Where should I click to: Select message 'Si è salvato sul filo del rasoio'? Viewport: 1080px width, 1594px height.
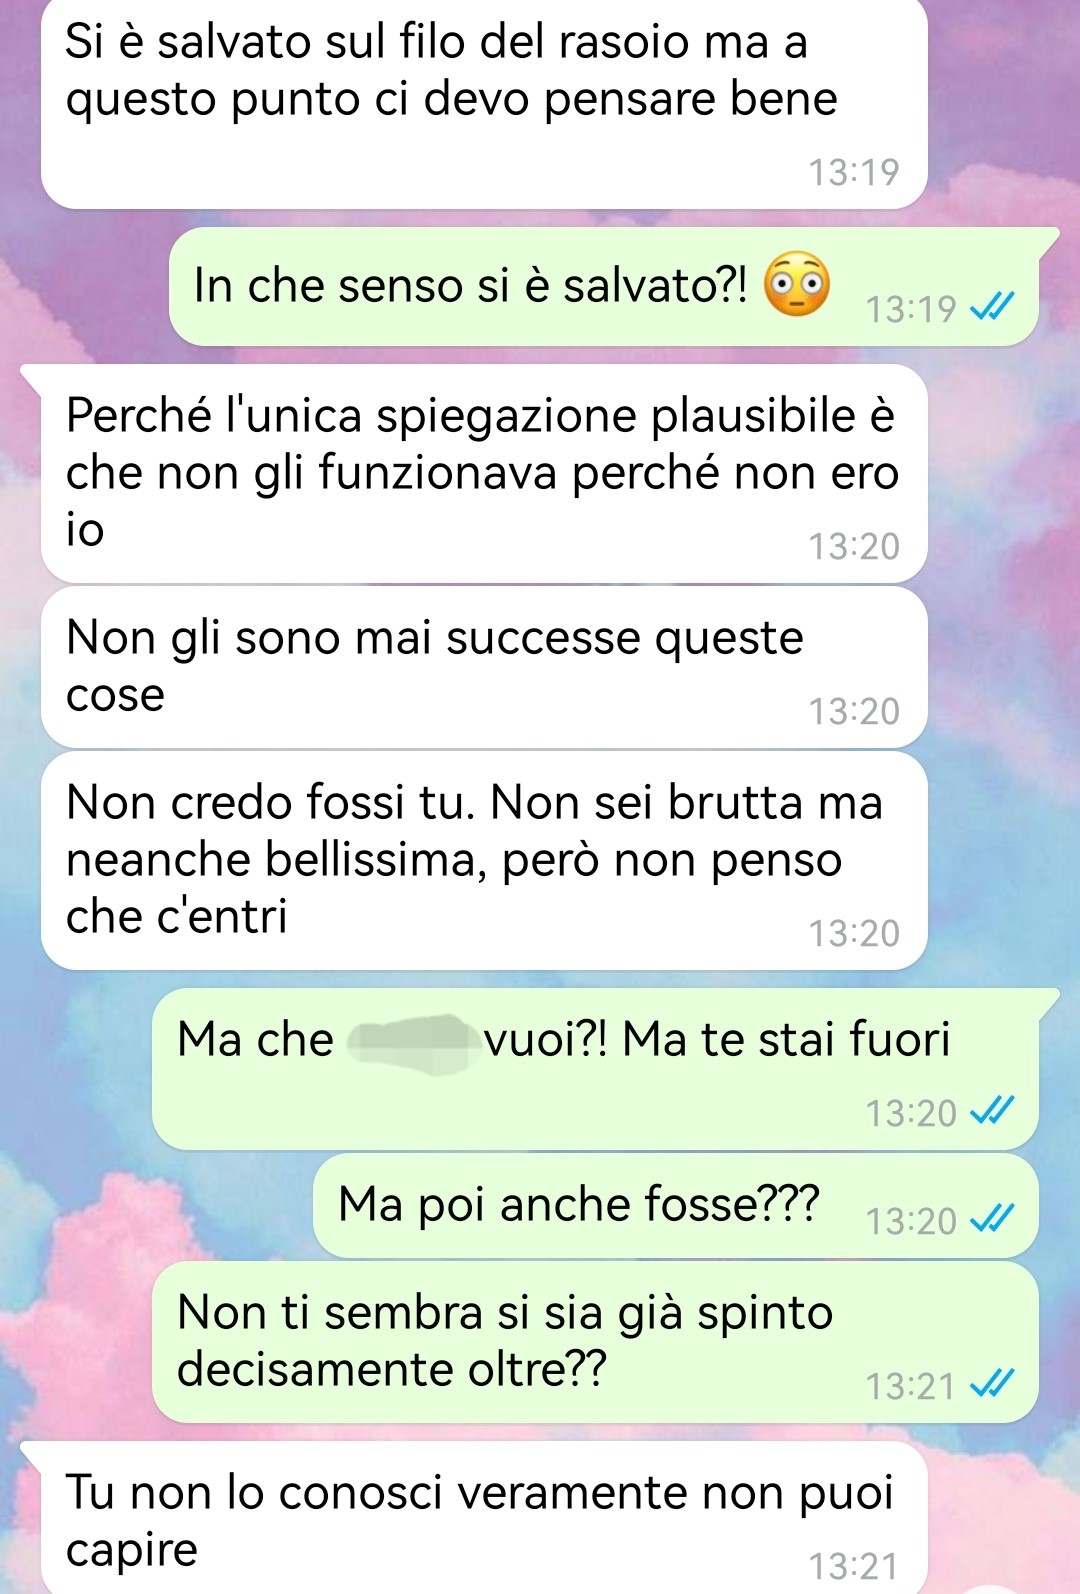pyautogui.click(x=484, y=104)
